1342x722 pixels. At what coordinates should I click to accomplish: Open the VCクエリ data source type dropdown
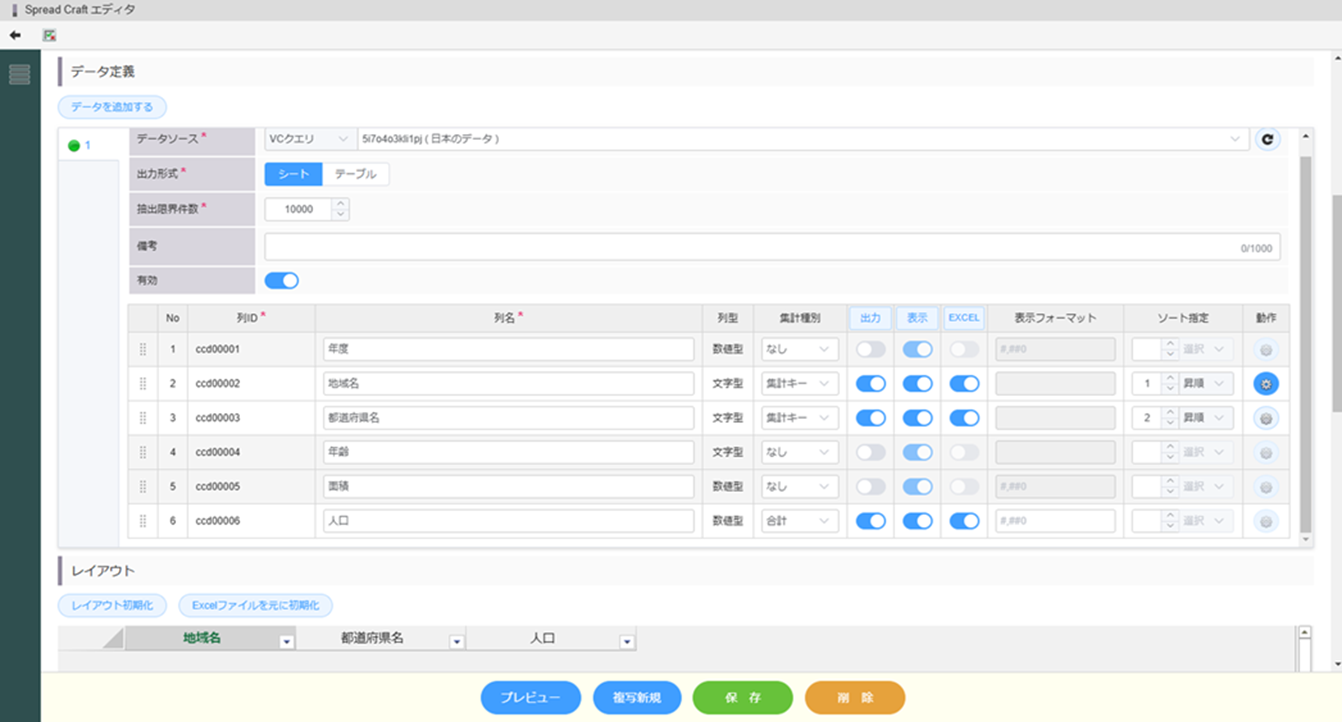coord(309,139)
